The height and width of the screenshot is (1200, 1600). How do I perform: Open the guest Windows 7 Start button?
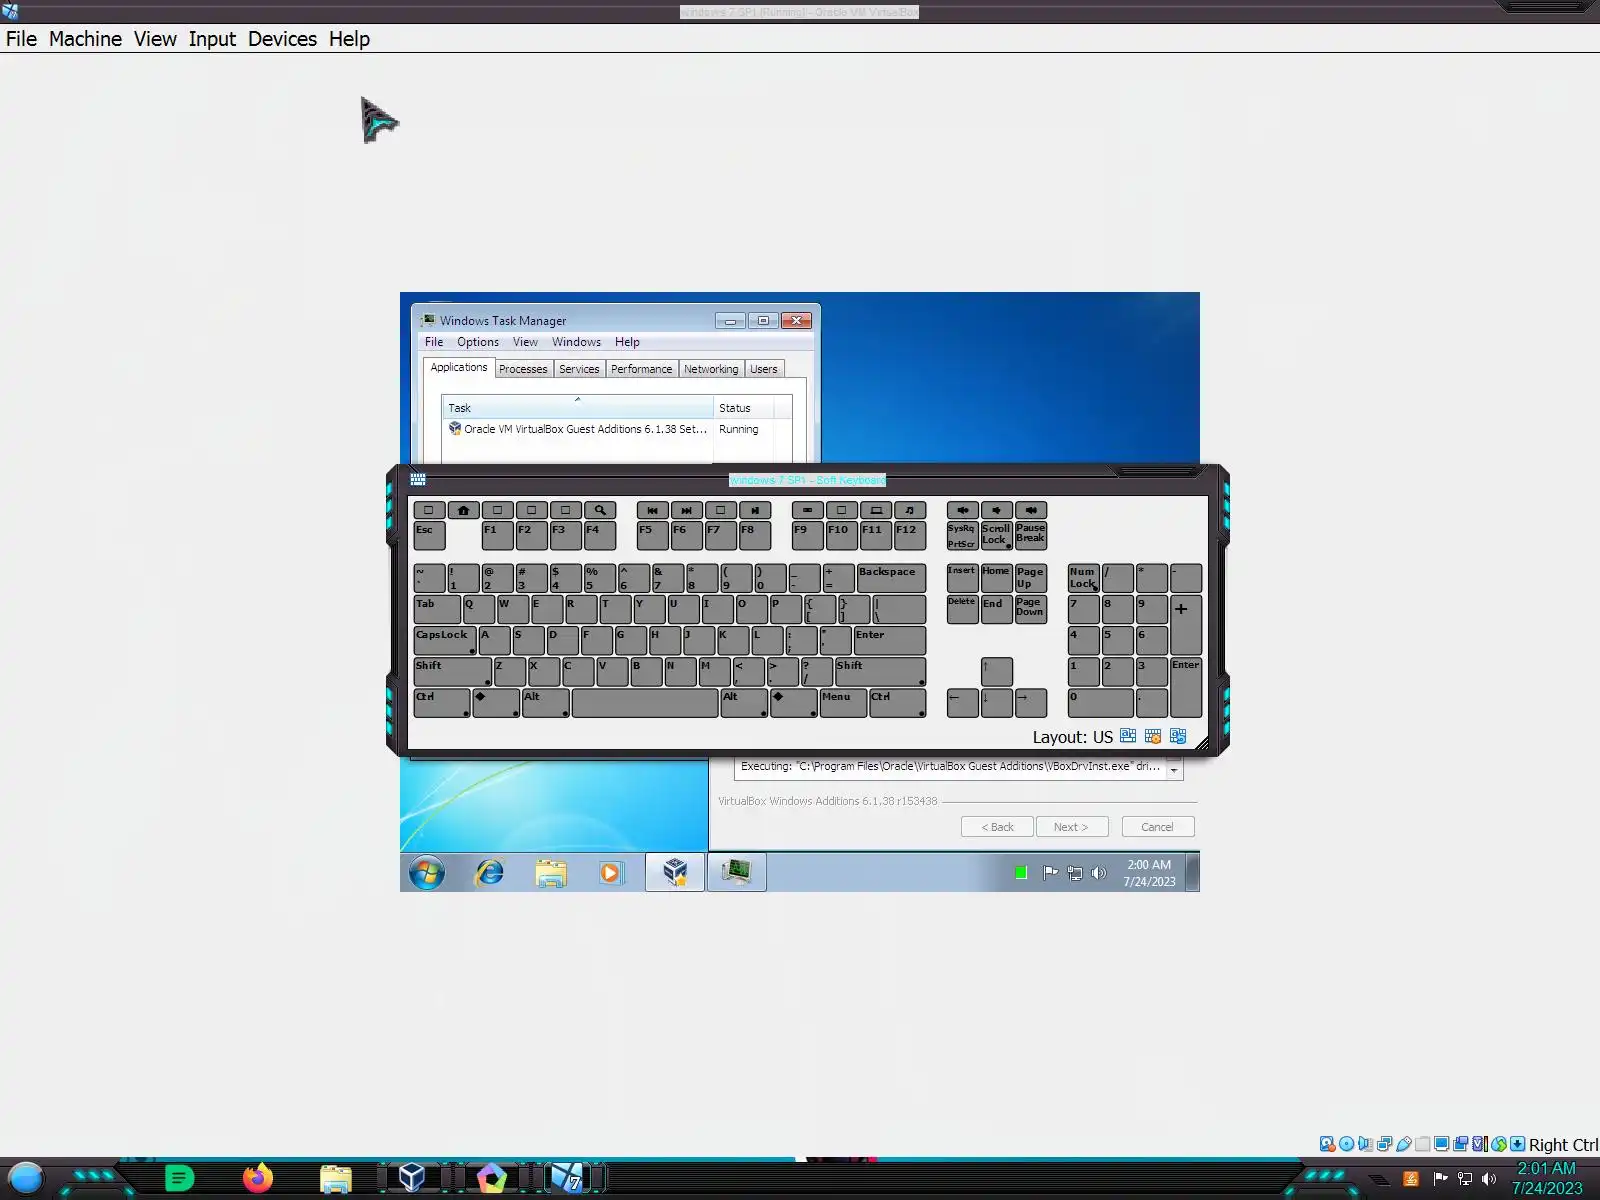427,872
